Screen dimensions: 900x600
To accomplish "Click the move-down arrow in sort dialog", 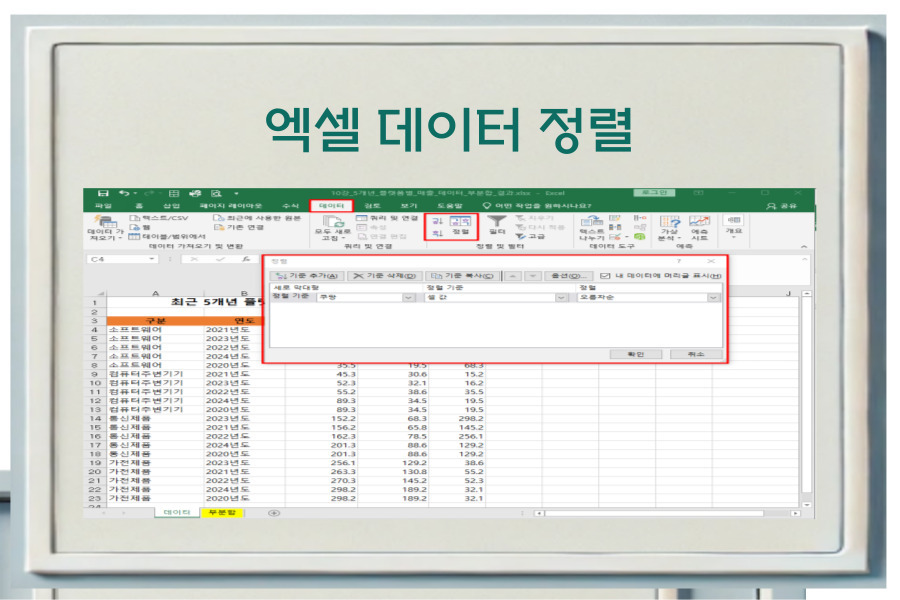I will 533,276.
